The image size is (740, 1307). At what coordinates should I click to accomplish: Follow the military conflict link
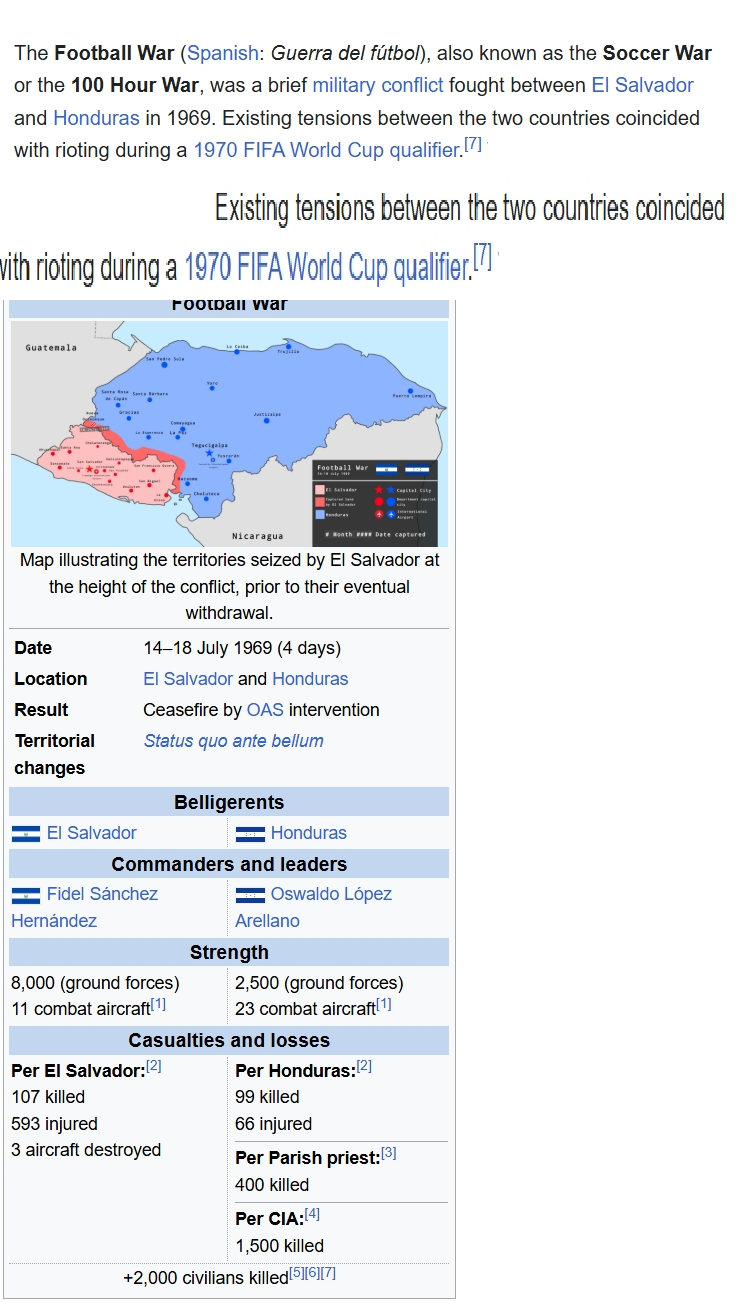click(378, 86)
